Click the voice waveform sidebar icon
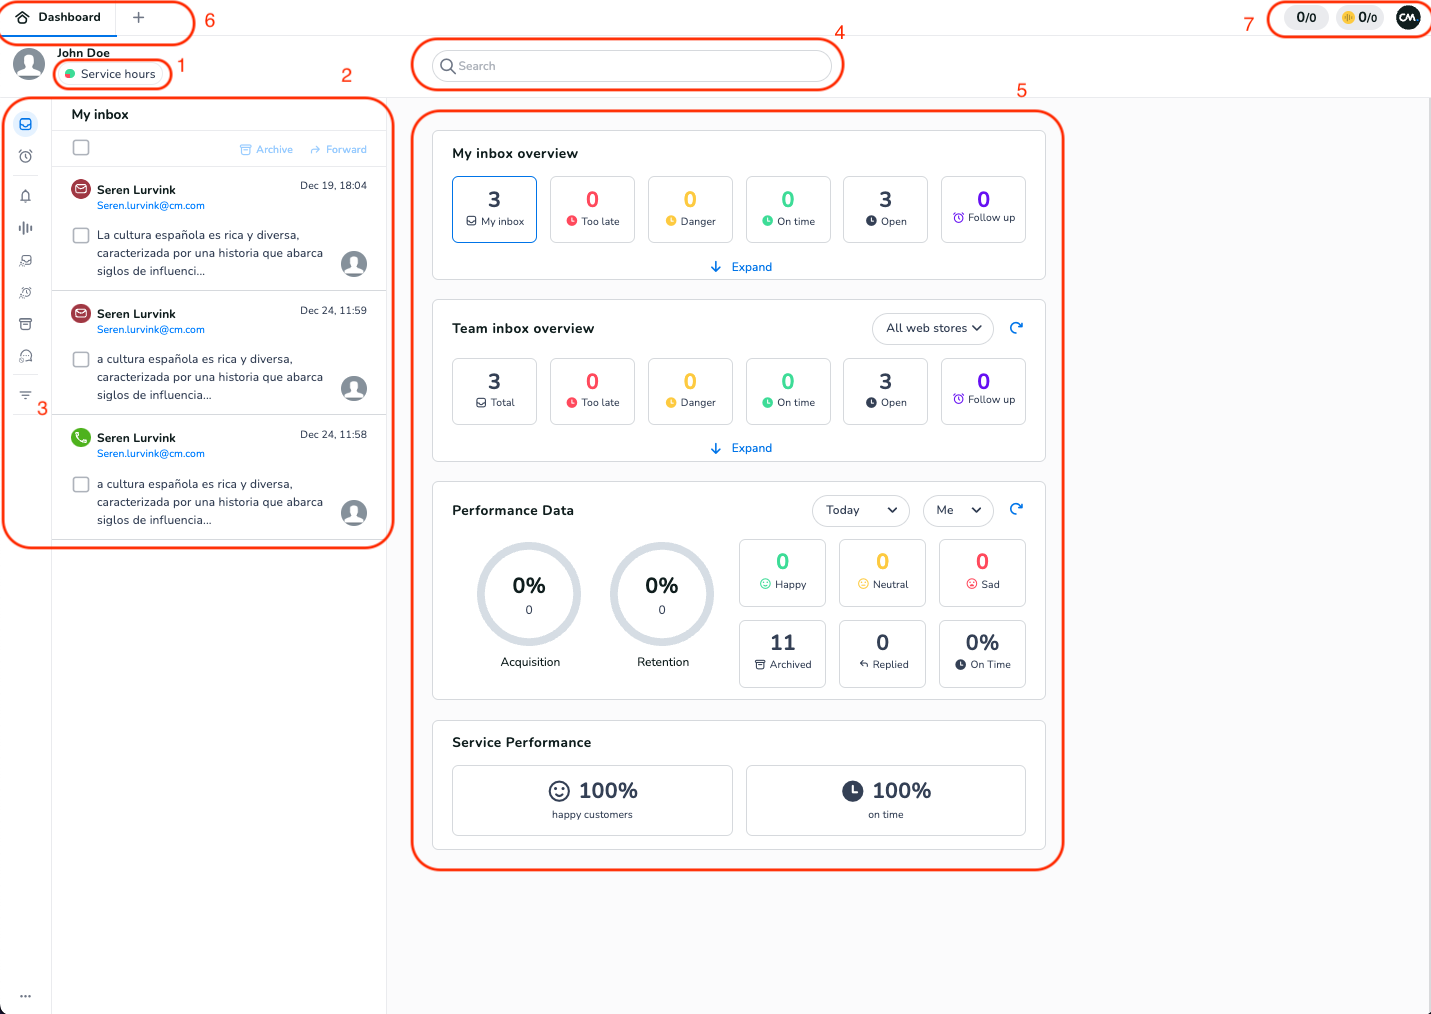 tap(26, 228)
